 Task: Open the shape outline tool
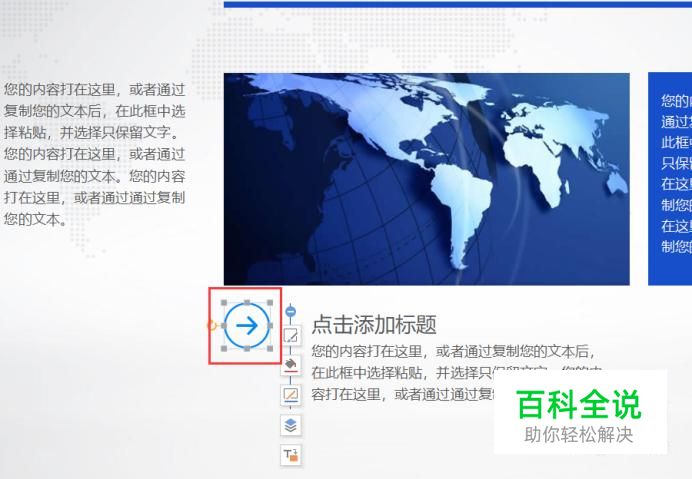pyautogui.click(x=291, y=395)
